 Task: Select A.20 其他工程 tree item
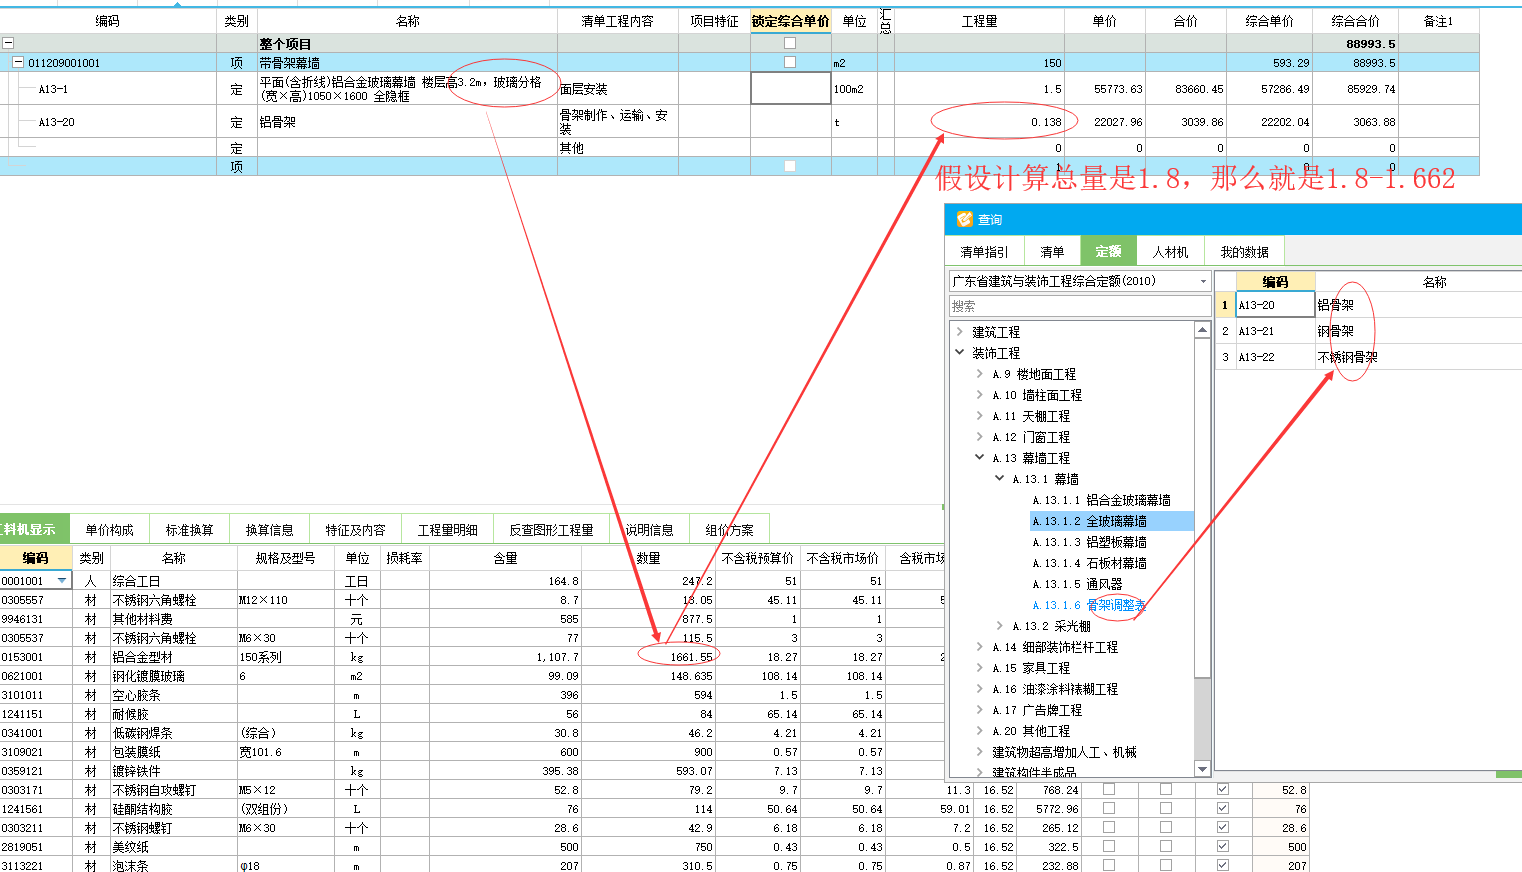1031,731
